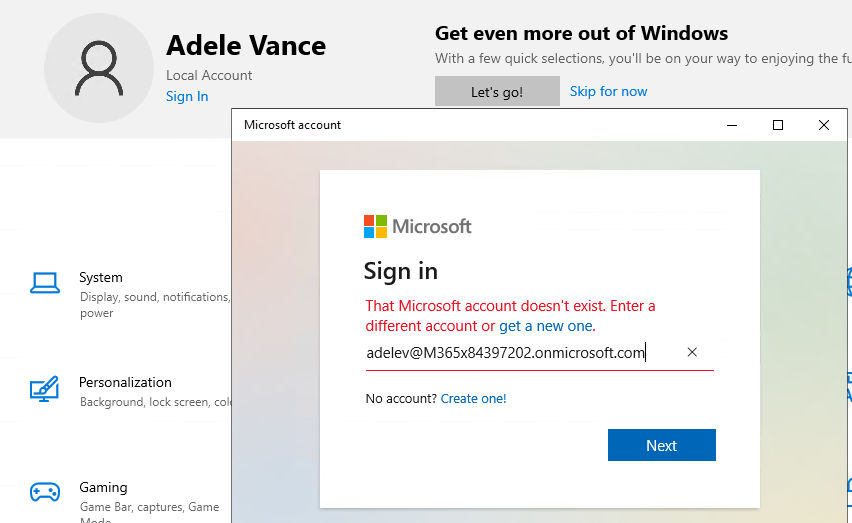Click the Skip for now link
The height and width of the screenshot is (523, 852).
[x=608, y=91]
